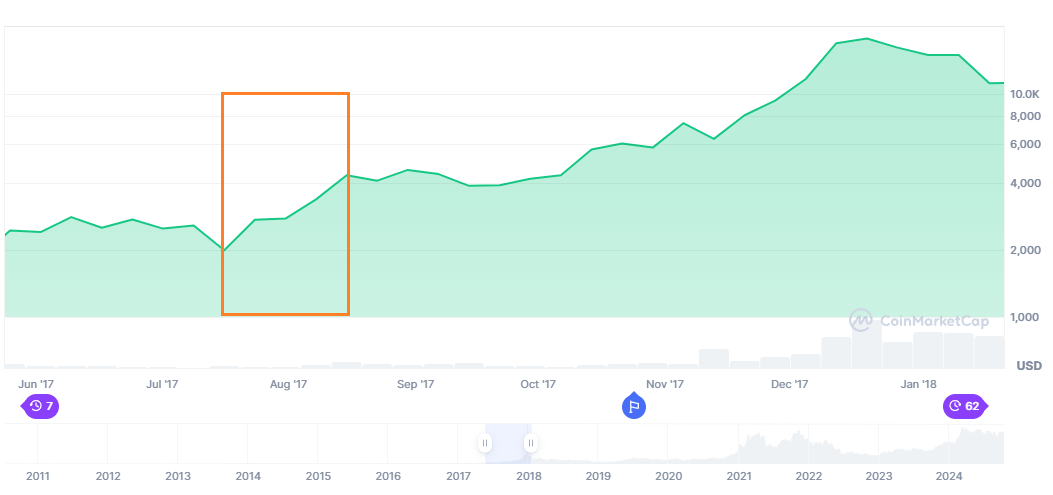Jump to 2014 in the overview timeline

tap(248, 476)
